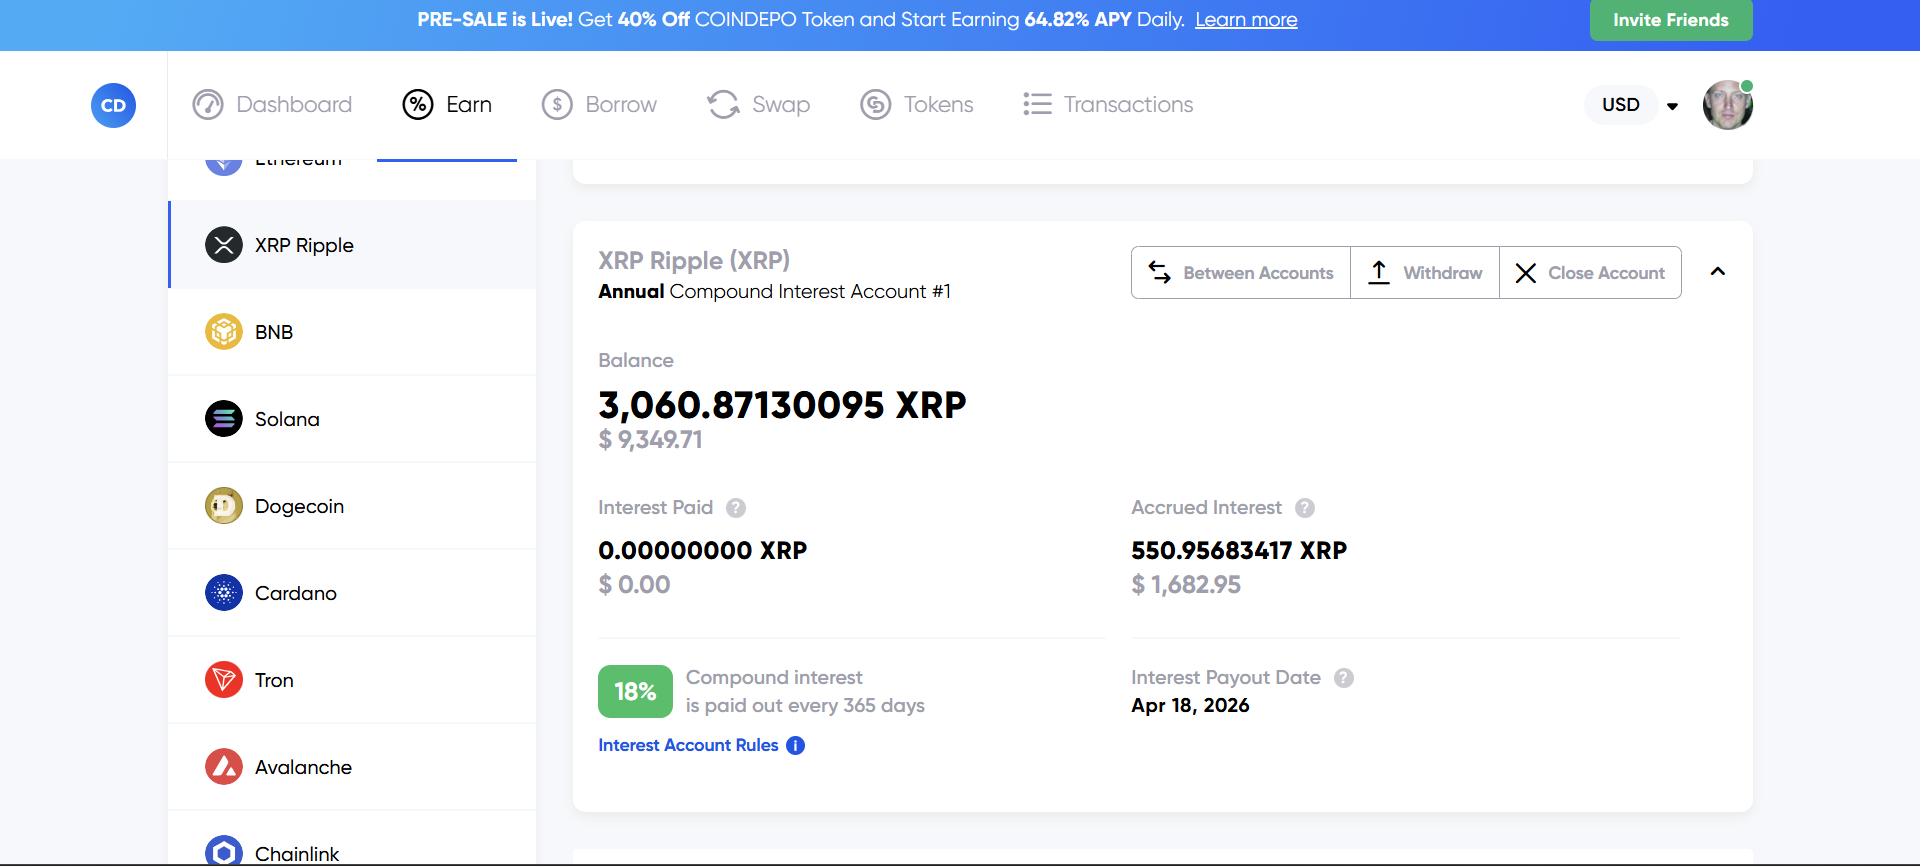This screenshot has height=866, width=1920.
Task: Open the Tokens tab
Action: point(917,104)
